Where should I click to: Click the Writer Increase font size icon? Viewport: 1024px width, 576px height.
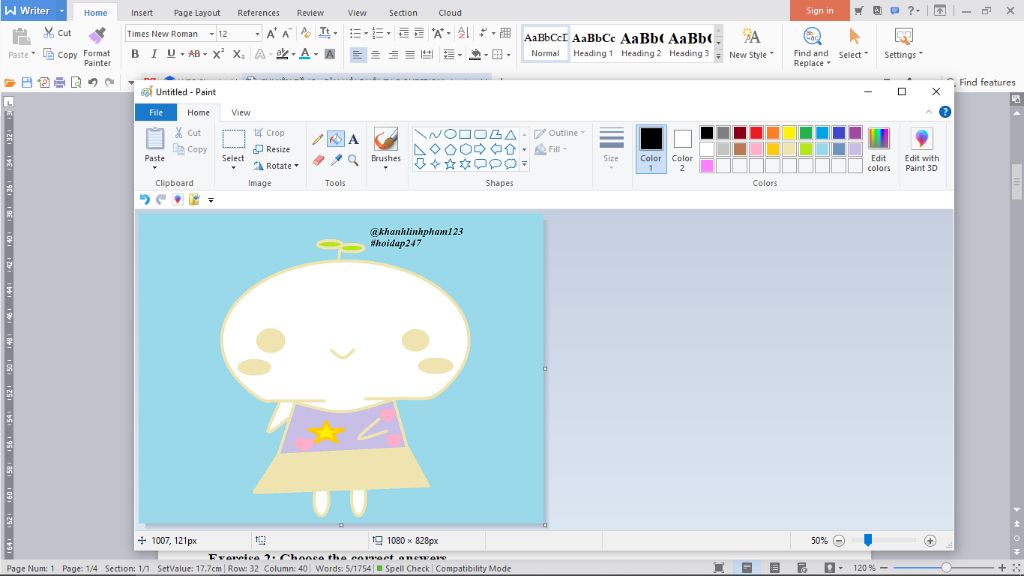[x=272, y=33]
